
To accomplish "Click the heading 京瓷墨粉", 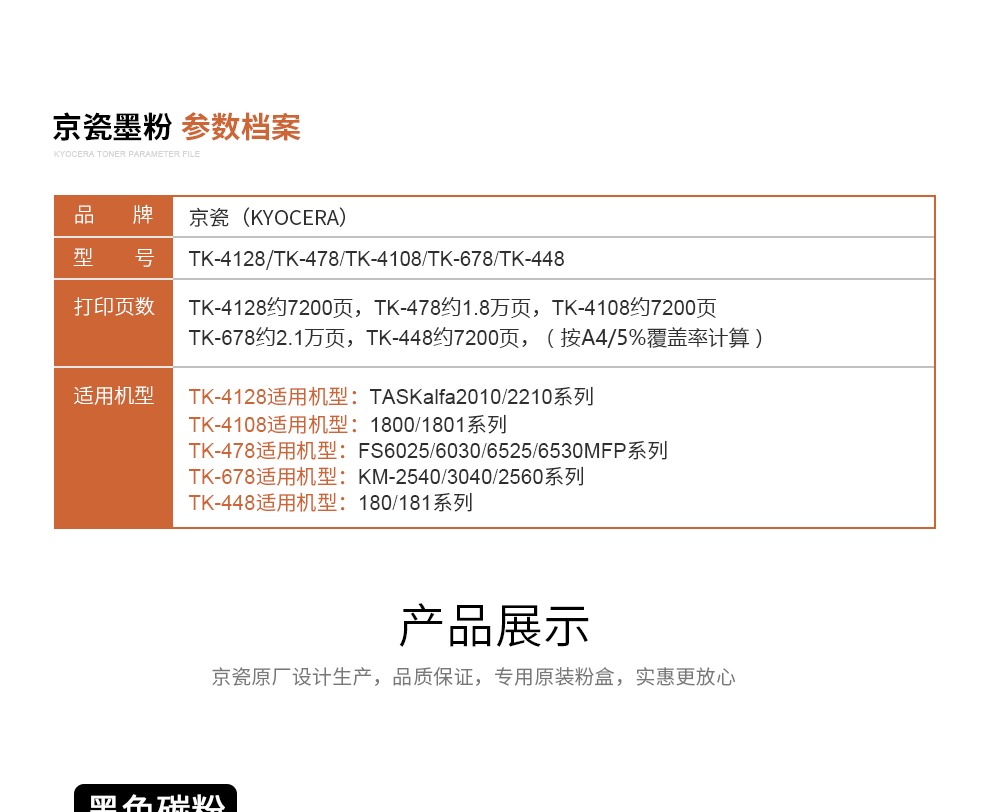I will (x=112, y=128).
